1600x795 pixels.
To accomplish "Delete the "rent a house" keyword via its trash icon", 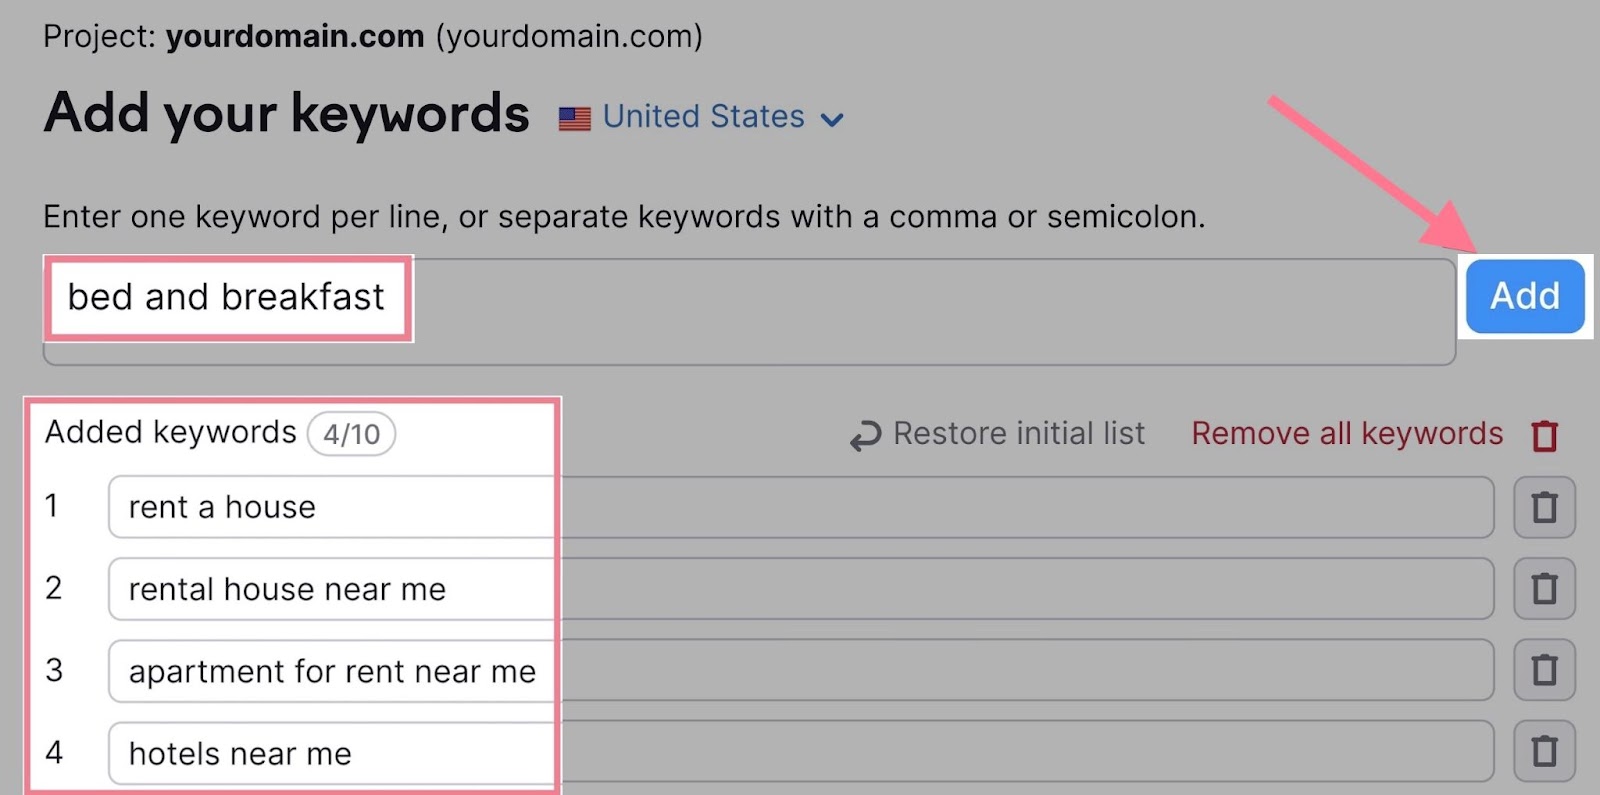I will click(1545, 507).
